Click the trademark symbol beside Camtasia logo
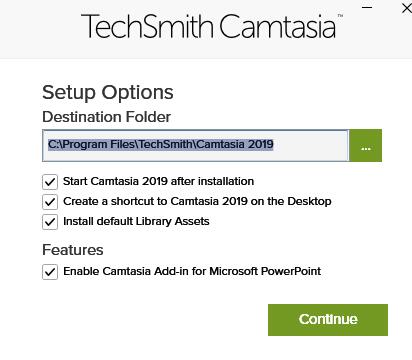412x360 pixels. pos(340,16)
